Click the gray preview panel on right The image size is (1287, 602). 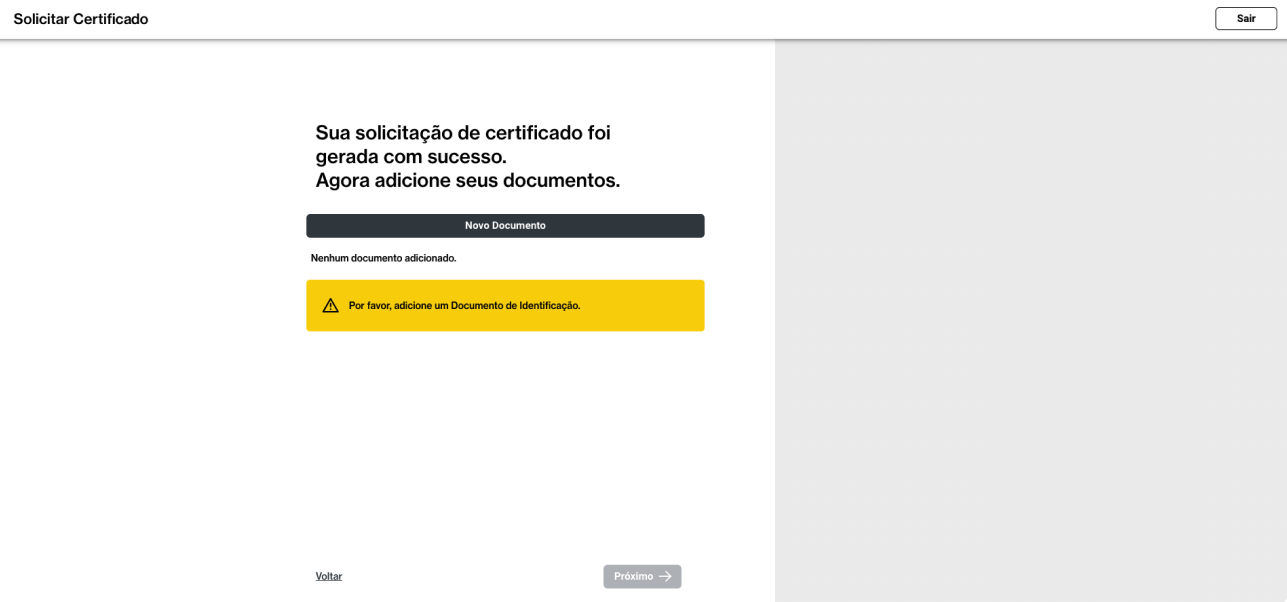tap(1030, 320)
